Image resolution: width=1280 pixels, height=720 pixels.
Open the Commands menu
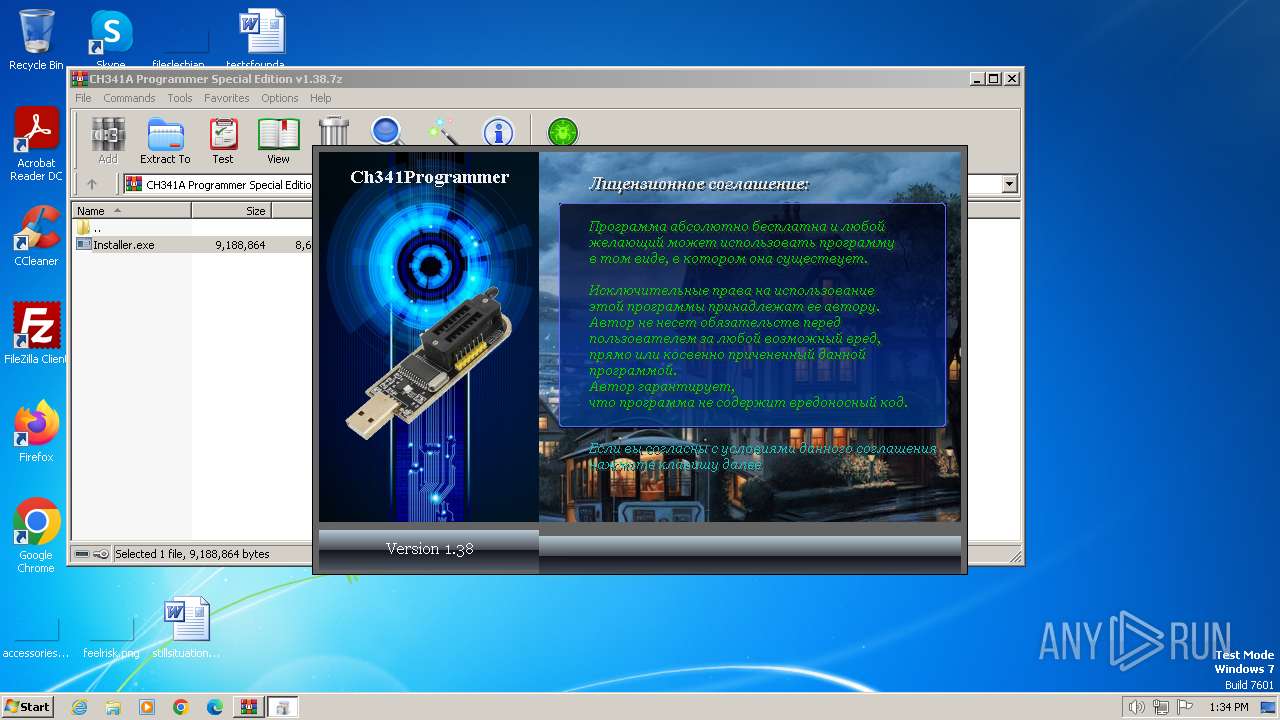(129, 98)
